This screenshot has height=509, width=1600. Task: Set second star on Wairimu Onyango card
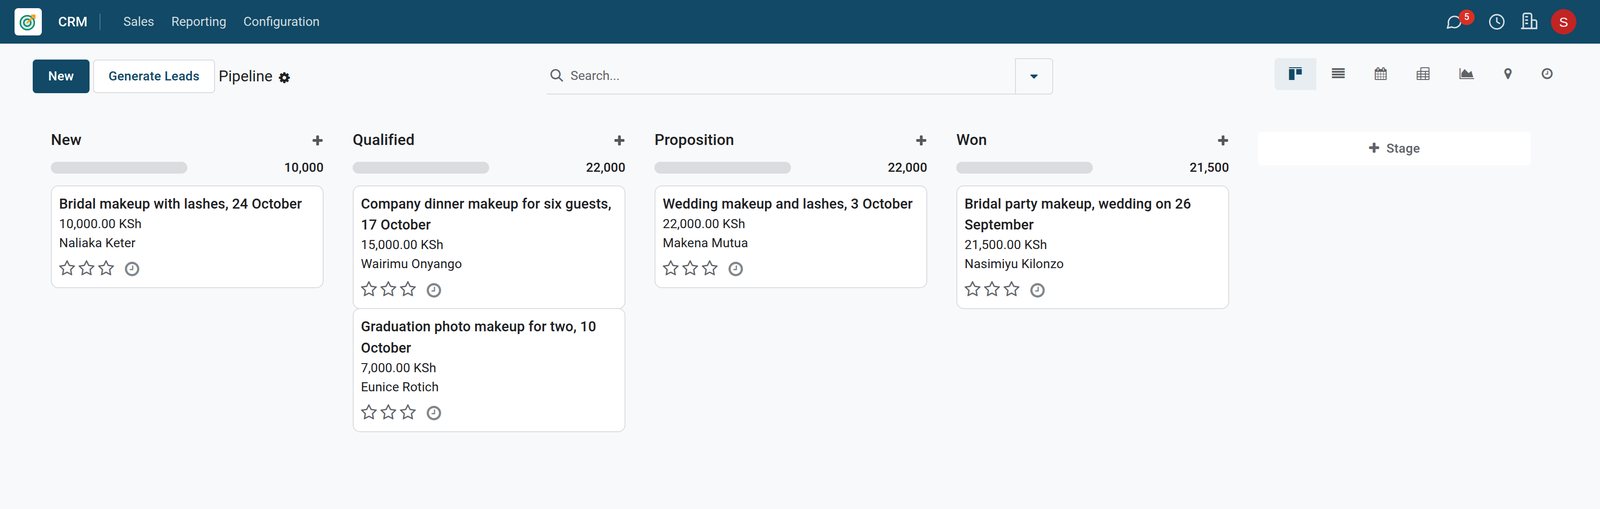(x=388, y=289)
